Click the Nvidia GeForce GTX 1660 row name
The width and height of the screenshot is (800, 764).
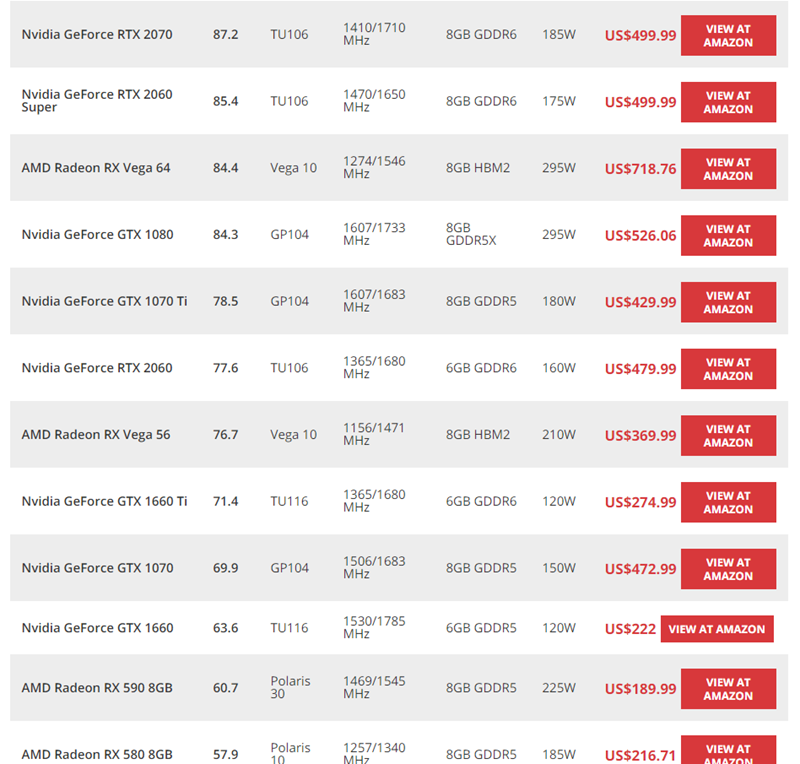97,628
